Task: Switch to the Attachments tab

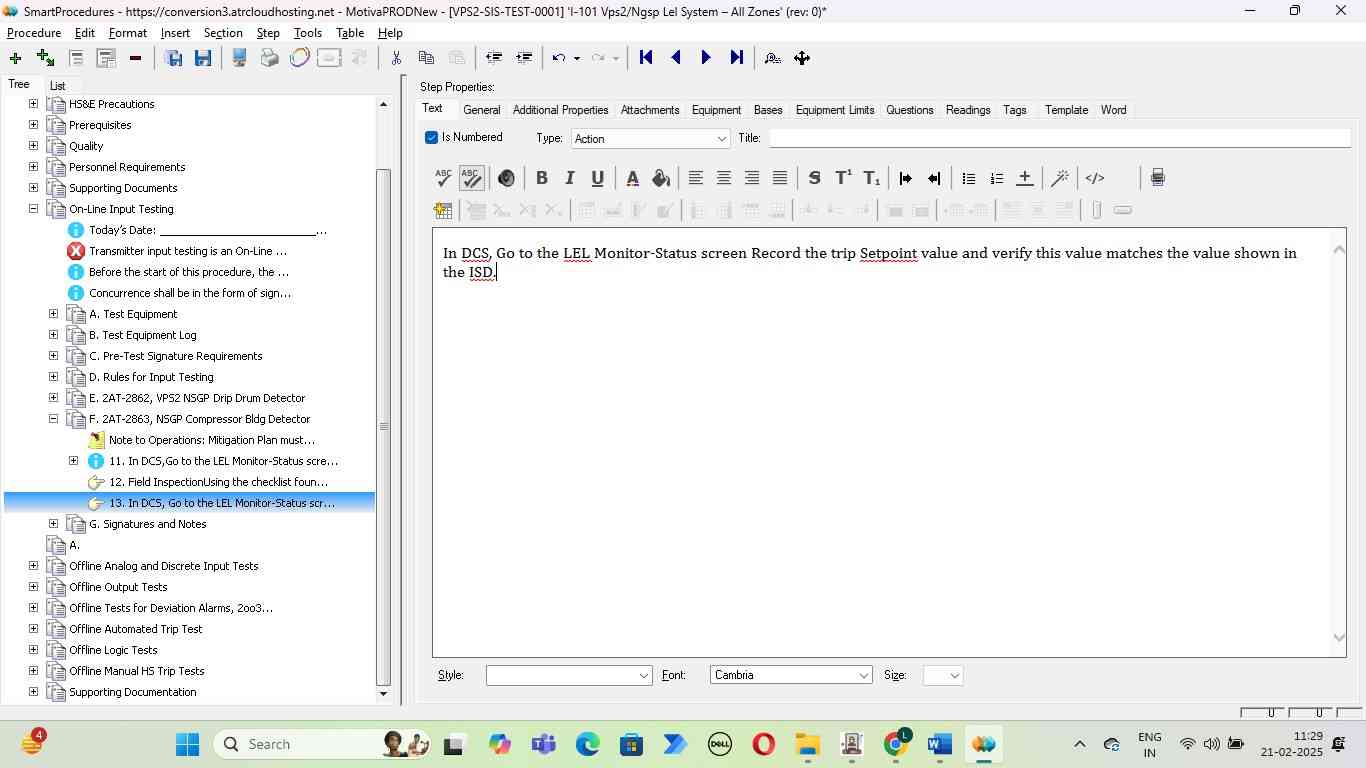Action: (650, 110)
